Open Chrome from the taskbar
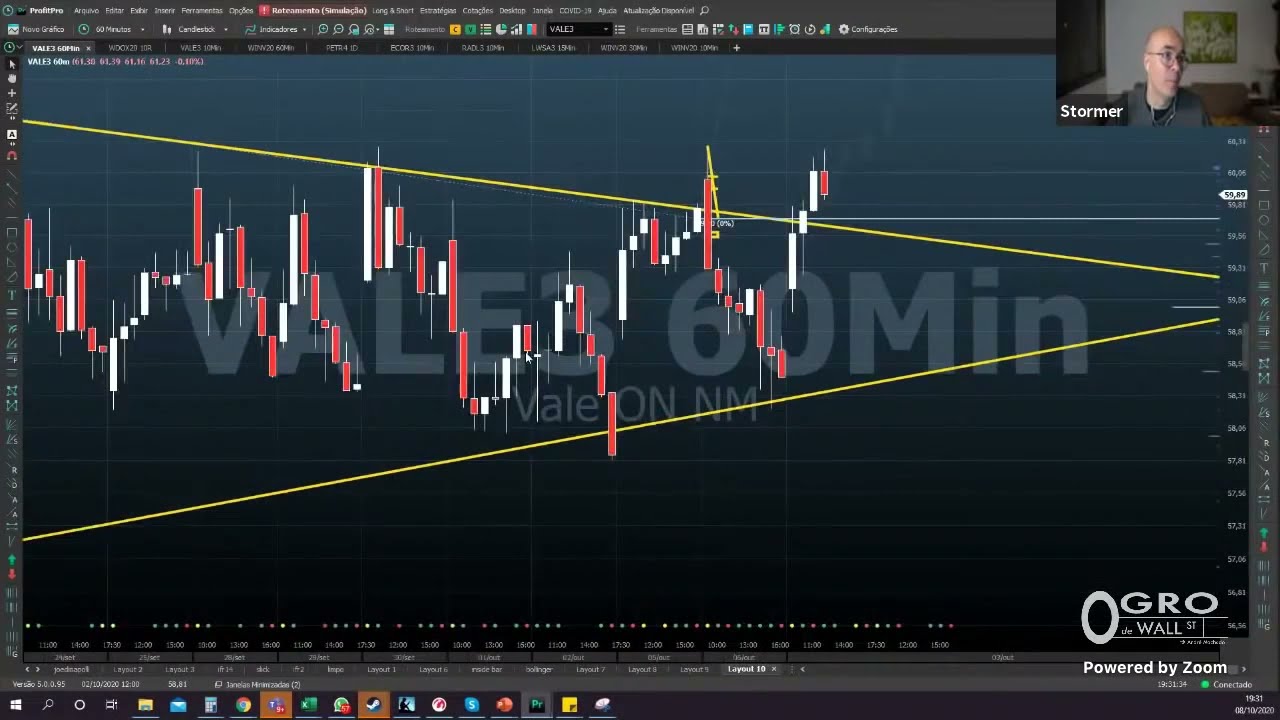 coord(243,705)
